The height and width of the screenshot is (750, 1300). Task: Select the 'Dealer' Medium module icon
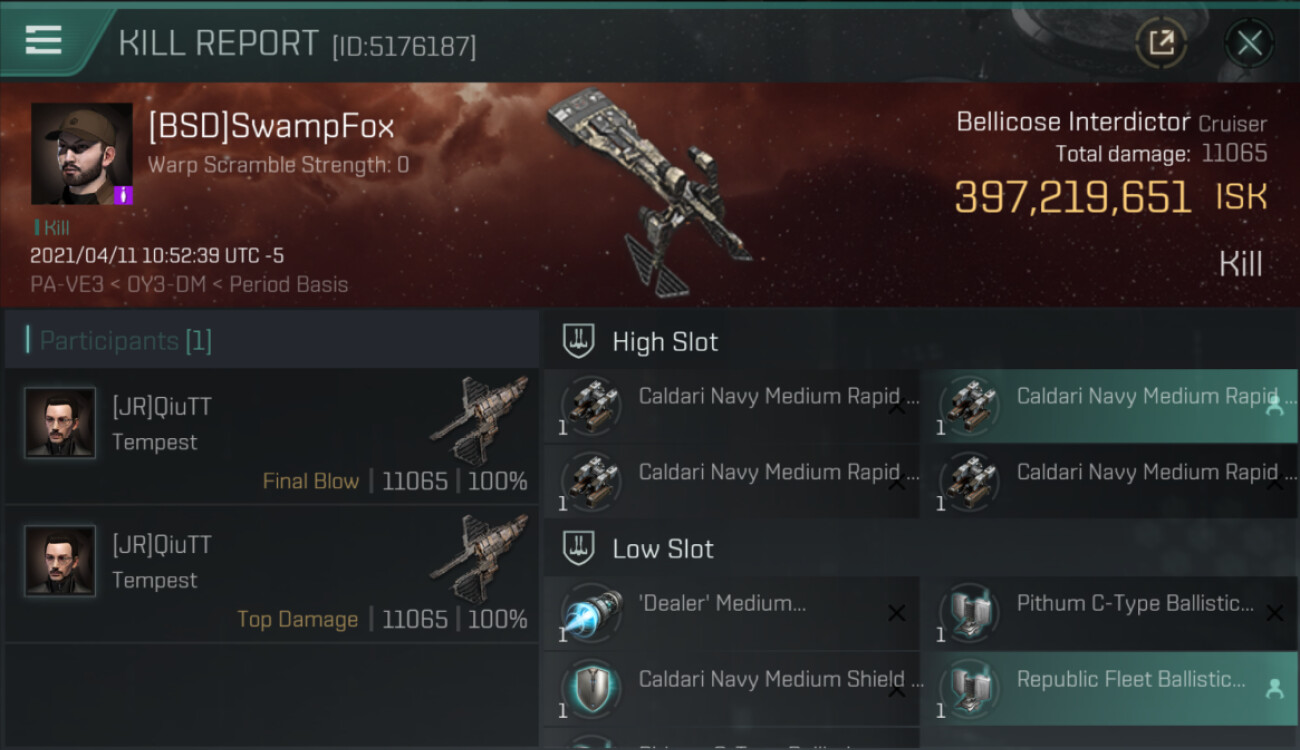click(591, 614)
